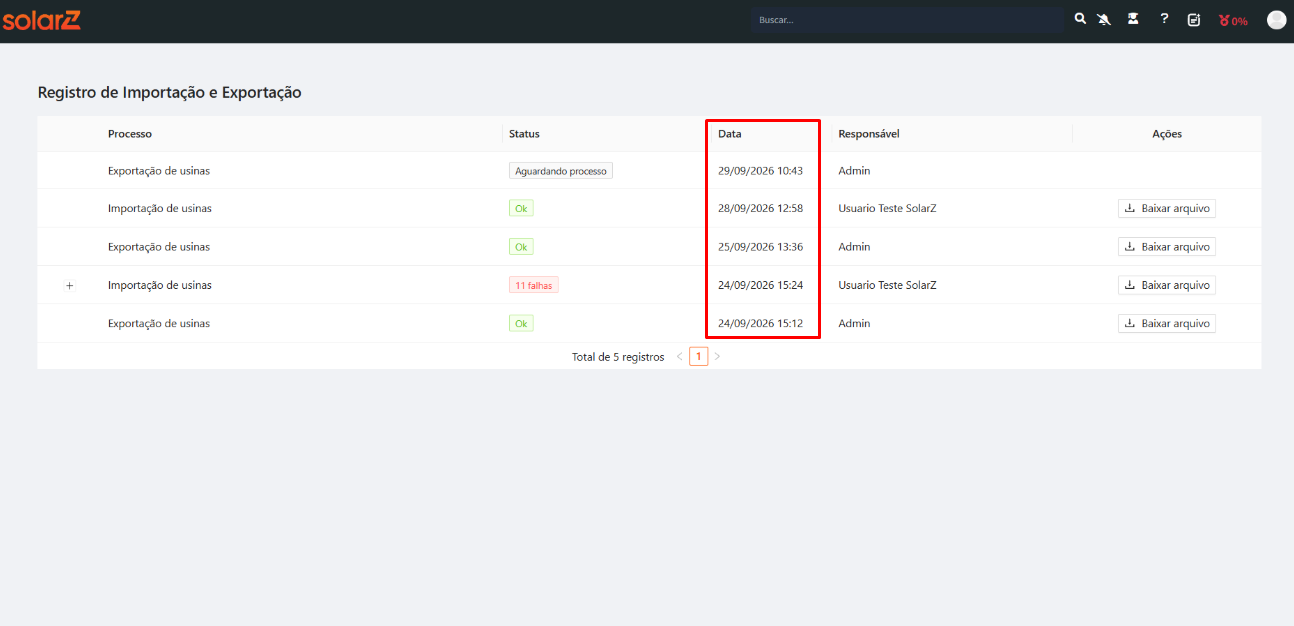
Task: Open the muted bell notifications icon
Action: (1105, 19)
